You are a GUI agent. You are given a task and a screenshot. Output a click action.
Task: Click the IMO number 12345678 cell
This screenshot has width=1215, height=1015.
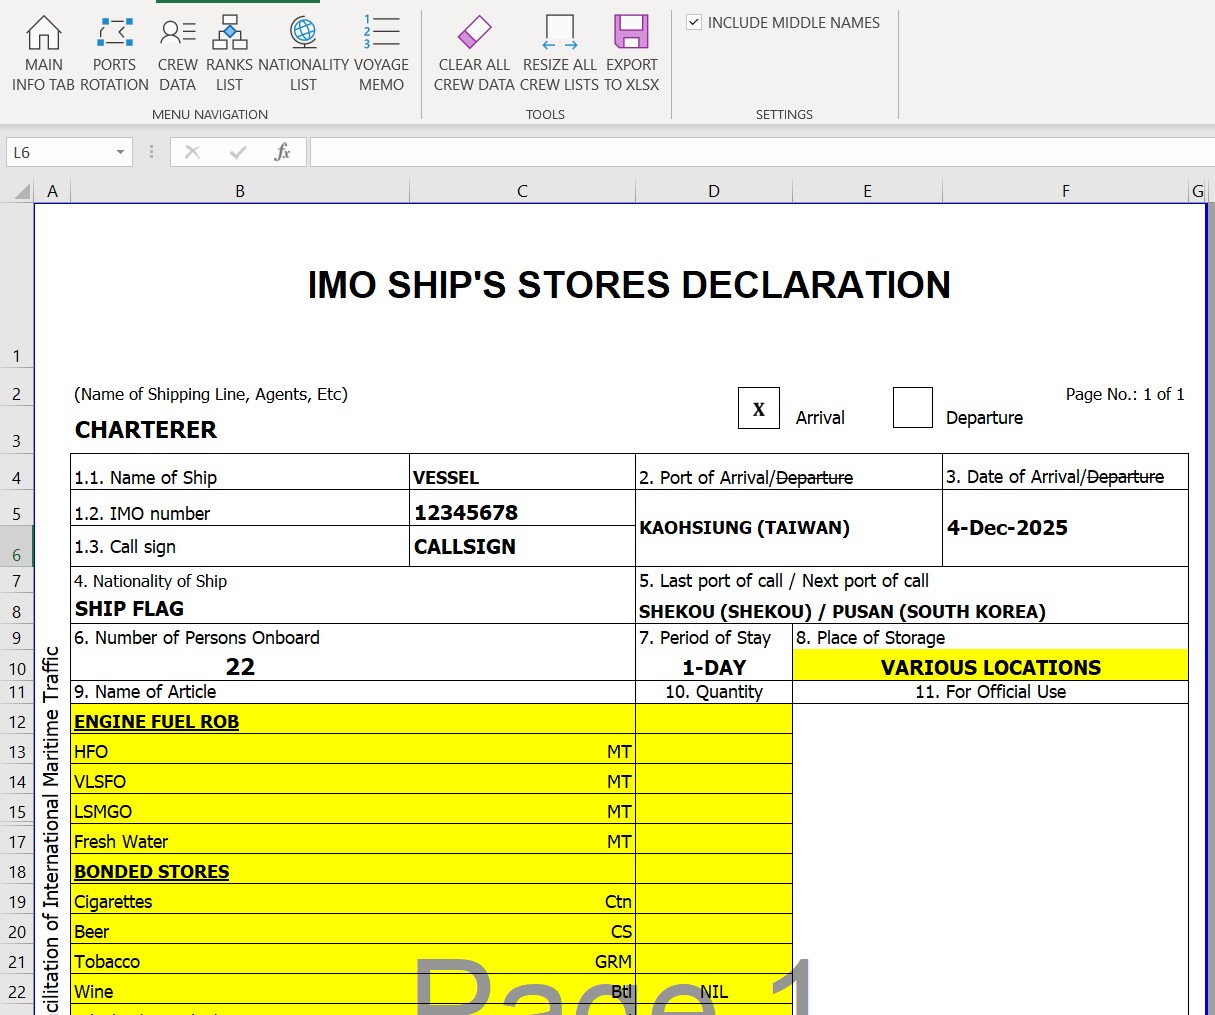522,509
